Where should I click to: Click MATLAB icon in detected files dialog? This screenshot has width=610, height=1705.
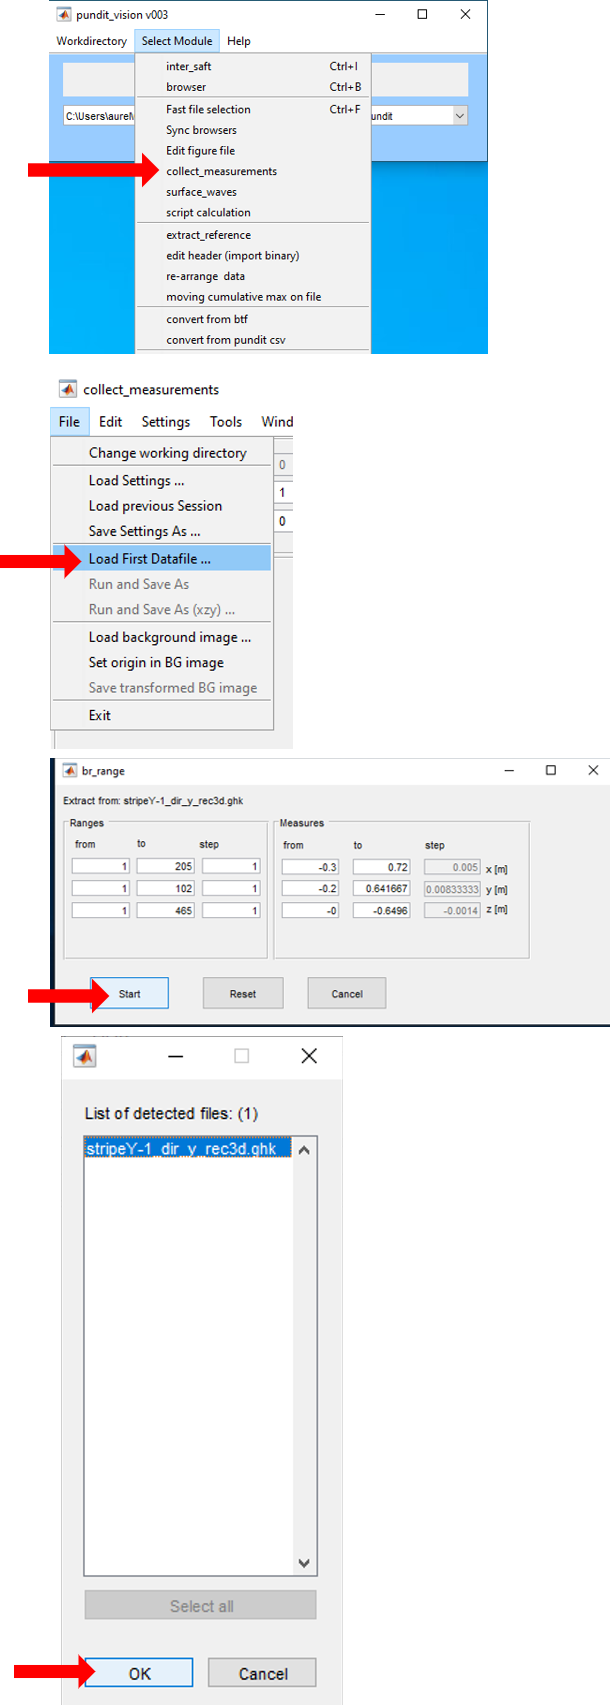tap(85, 1056)
